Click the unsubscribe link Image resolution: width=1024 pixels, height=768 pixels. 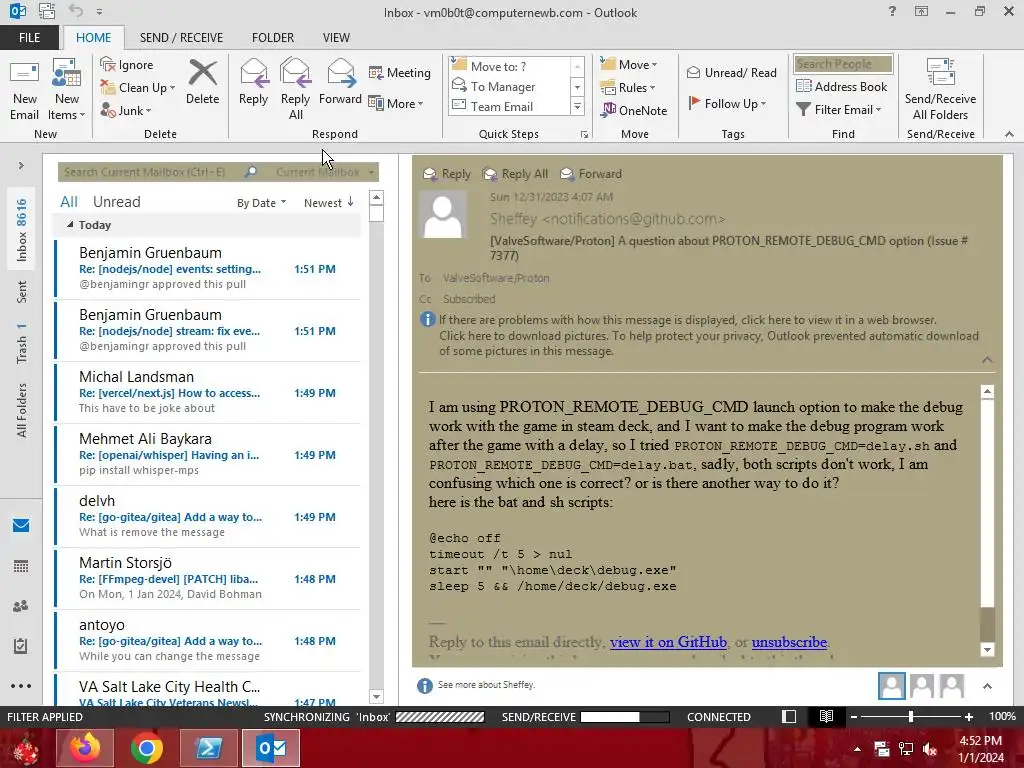pos(789,642)
